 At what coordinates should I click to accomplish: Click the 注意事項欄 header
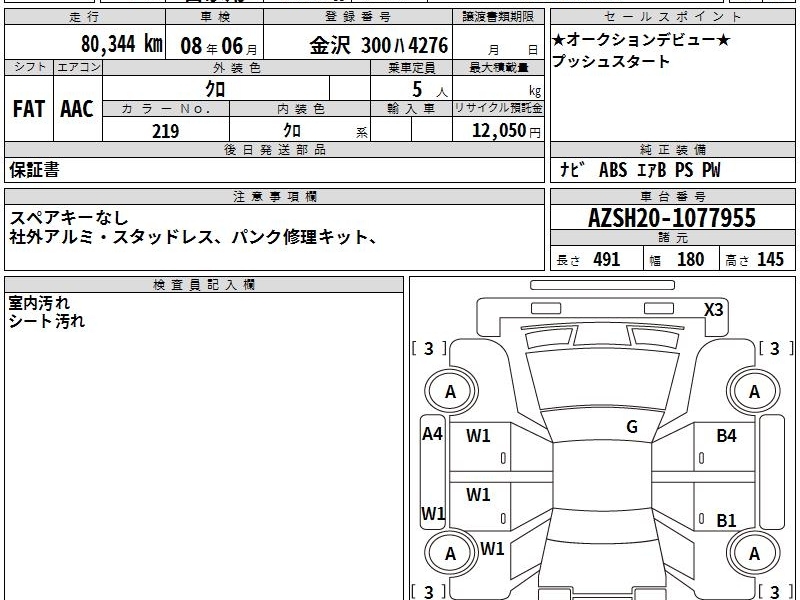coord(274,196)
